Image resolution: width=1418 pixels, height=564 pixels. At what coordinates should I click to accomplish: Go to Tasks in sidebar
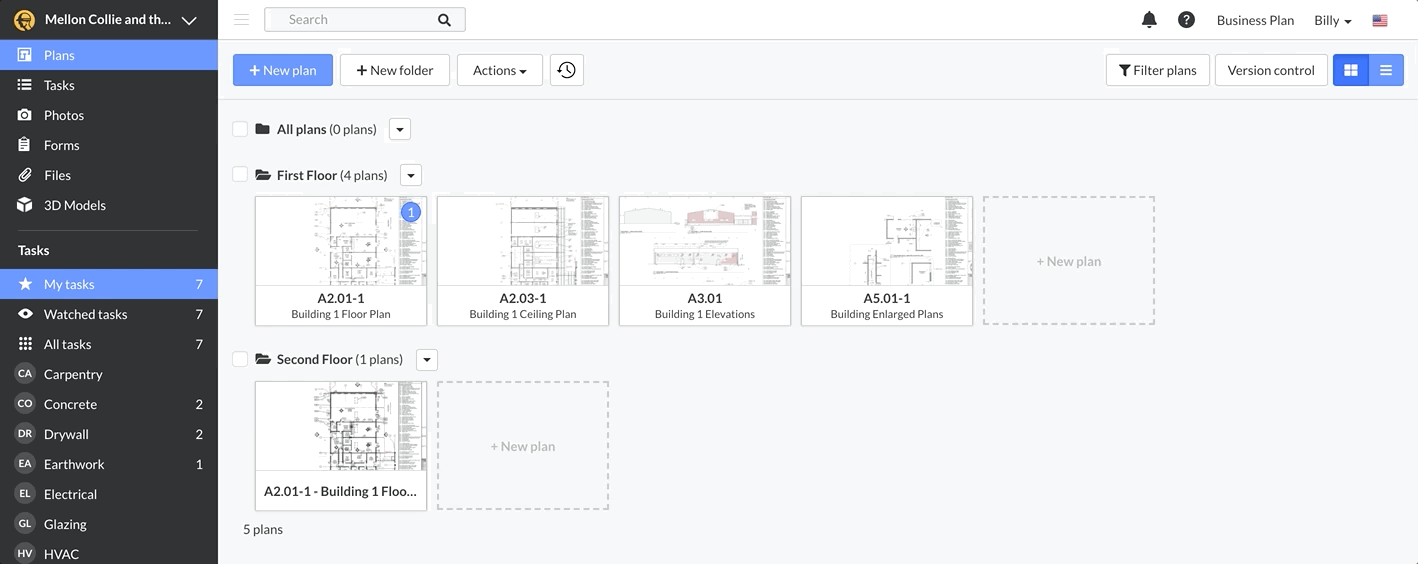[109, 85]
